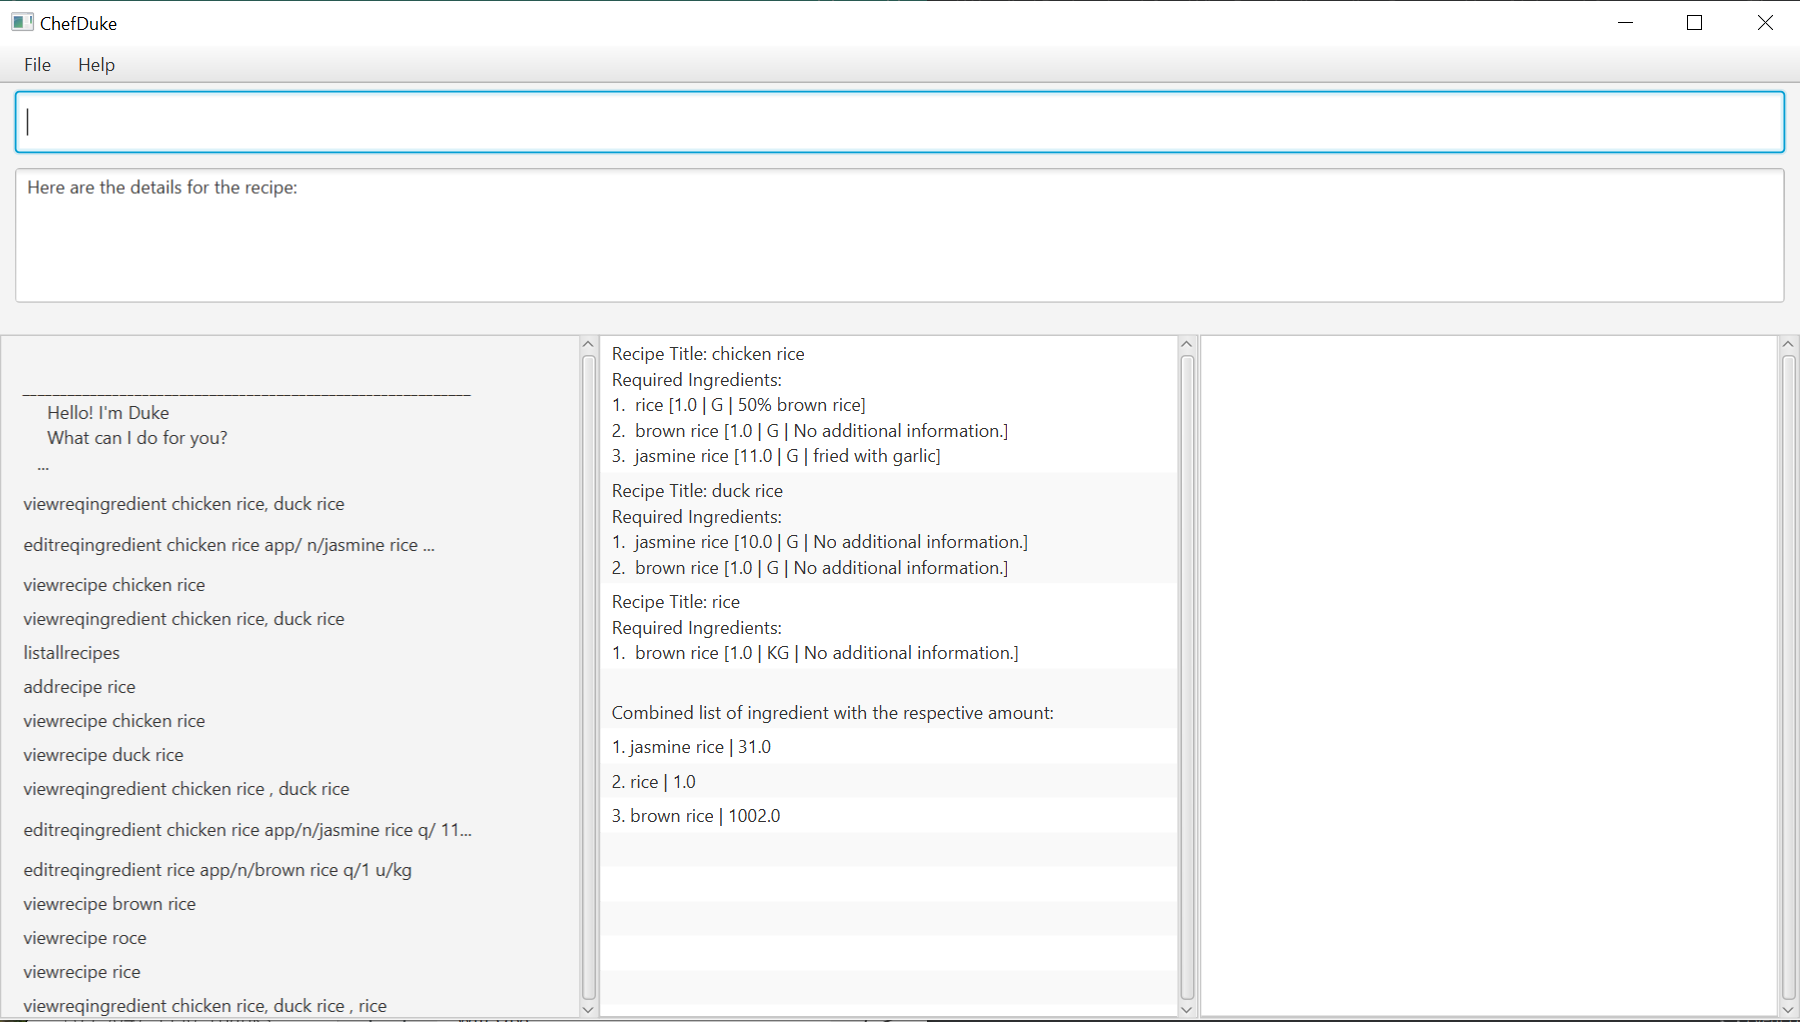Click up arrow of recipe list scrollbar

tap(1187, 344)
